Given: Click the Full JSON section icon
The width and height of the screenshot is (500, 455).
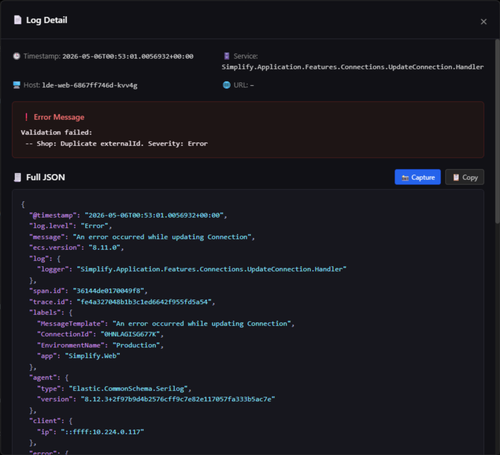Looking at the screenshot, I should 17,177.
